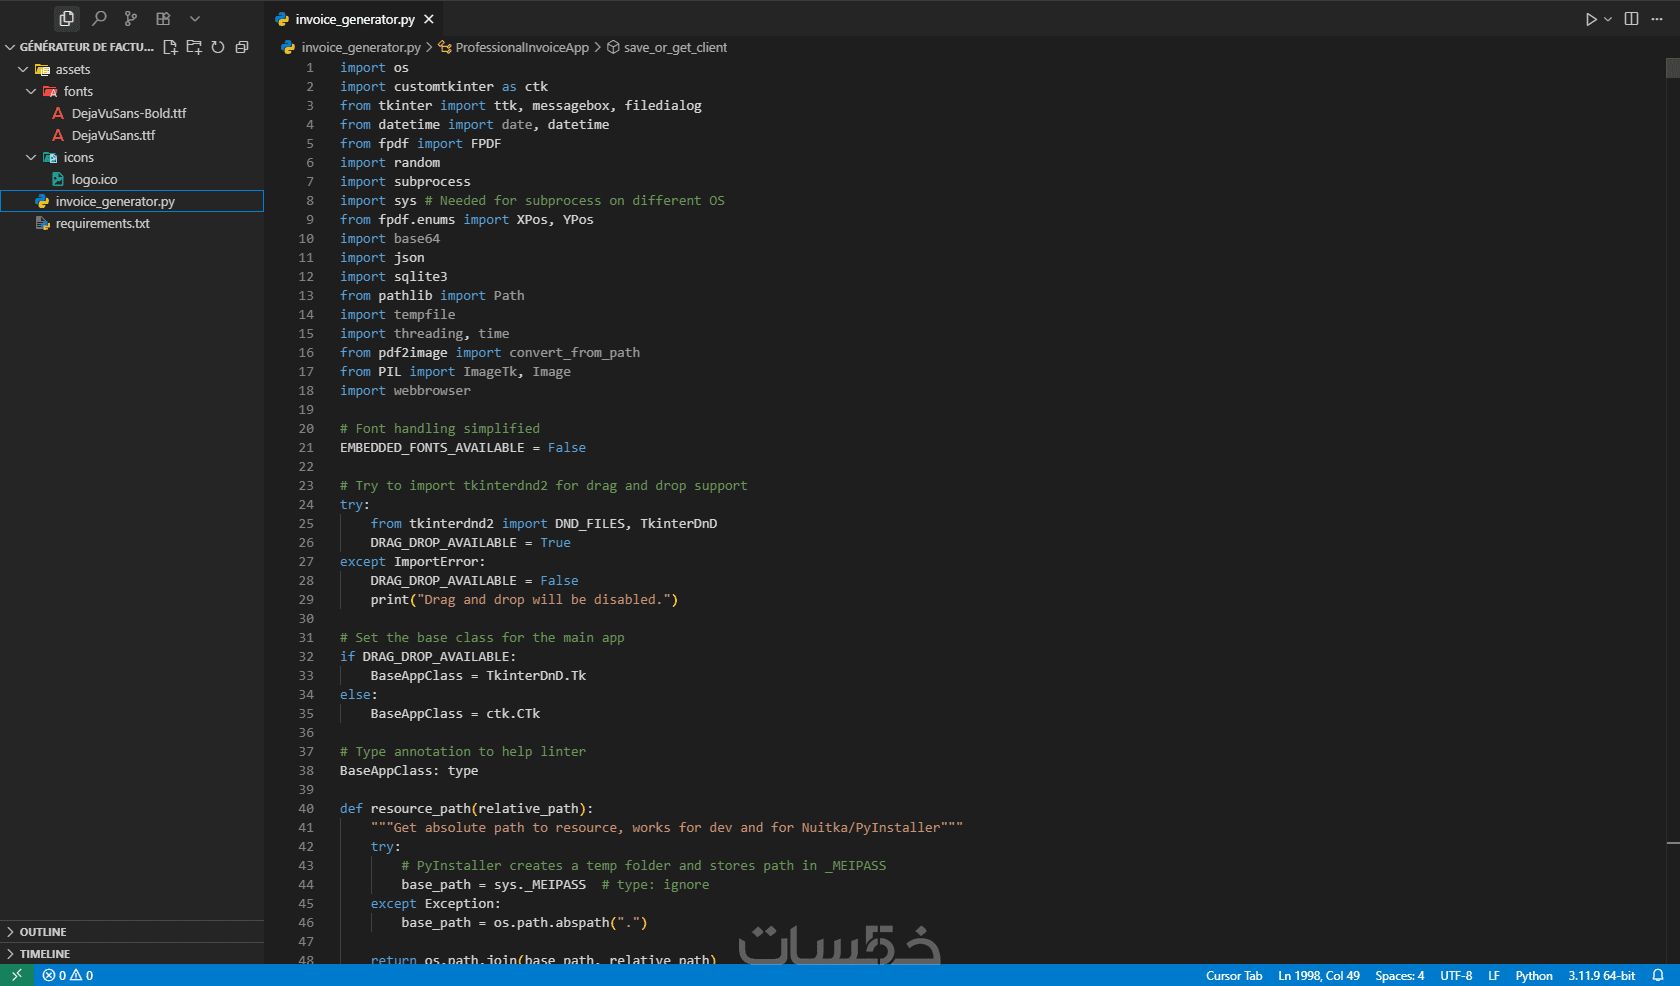The width and height of the screenshot is (1680, 986).
Task: Open notifications bell icon
Action: click(x=1658, y=975)
